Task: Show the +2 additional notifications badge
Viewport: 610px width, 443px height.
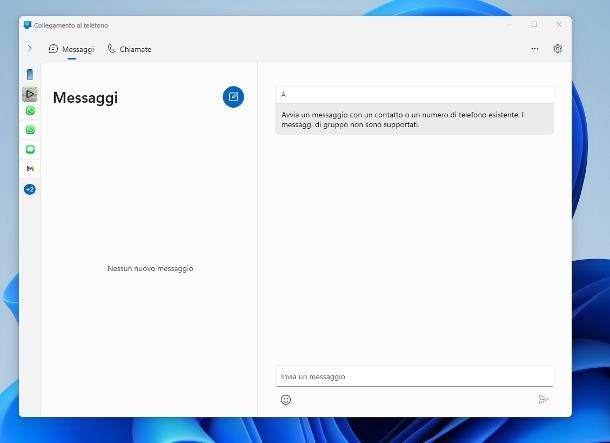Action: pyautogui.click(x=30, y=189)
